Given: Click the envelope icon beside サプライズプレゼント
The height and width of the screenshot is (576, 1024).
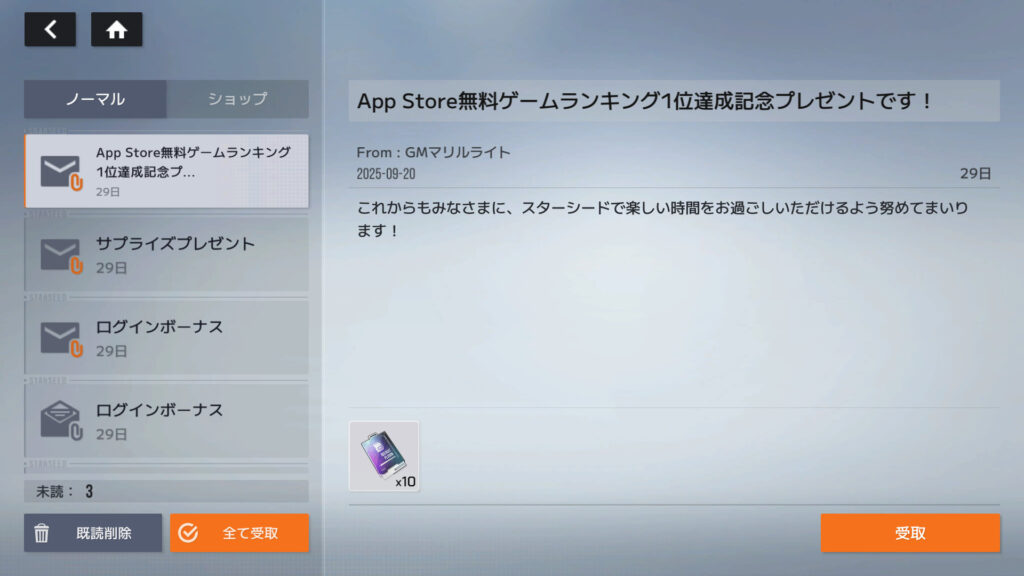Looking at the screenshot, I should [60, 255].
